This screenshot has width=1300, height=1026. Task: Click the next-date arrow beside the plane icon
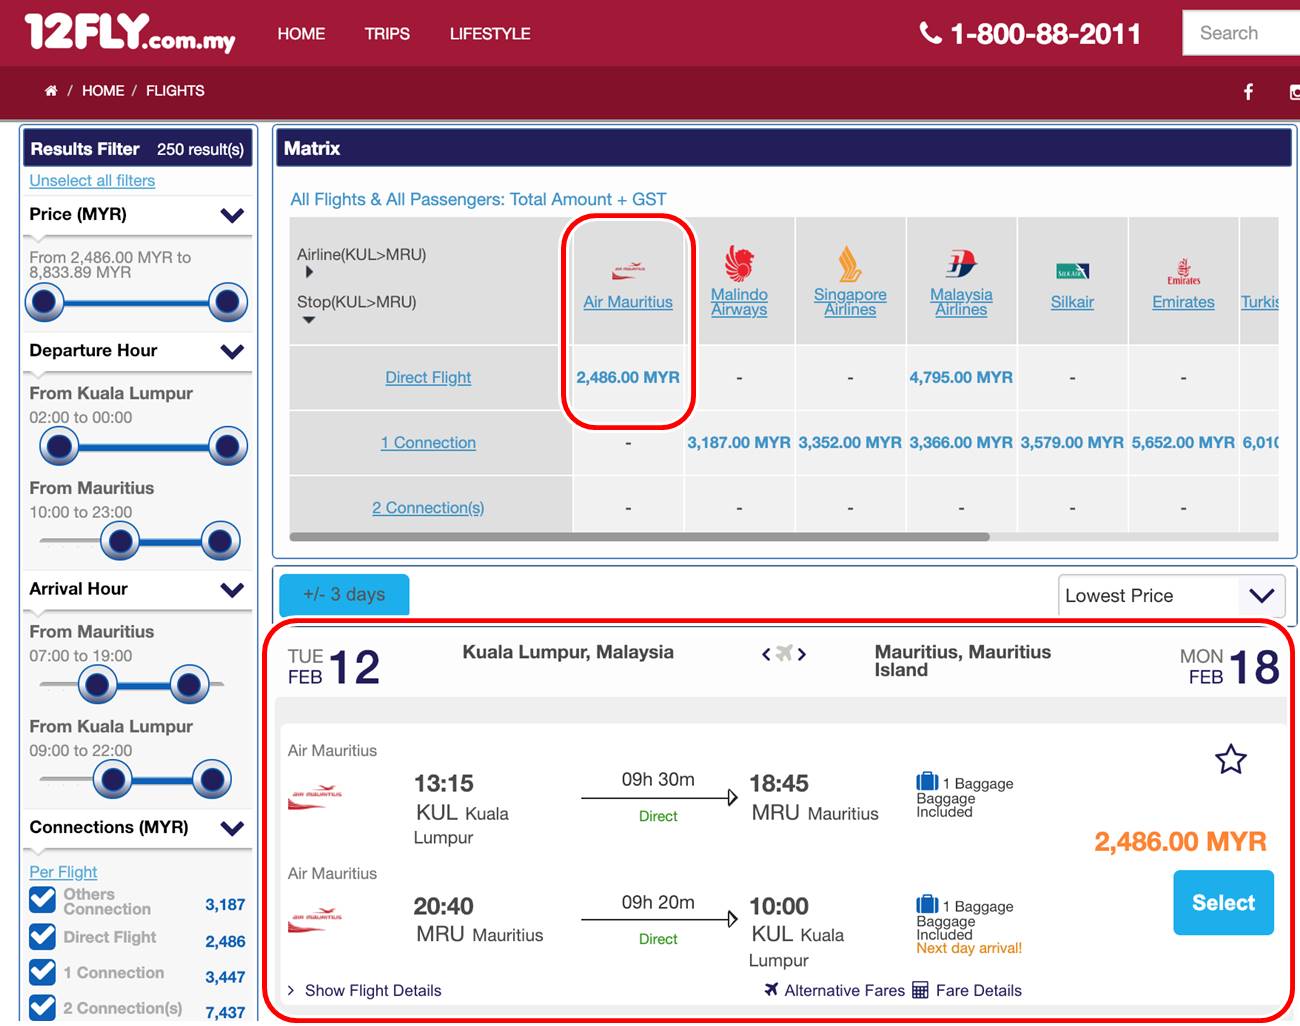(802, 654)
